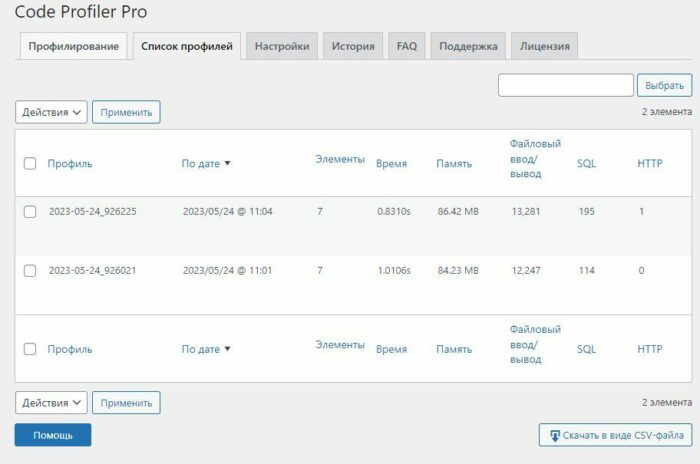This screenshot has width=700, height=464.
Task: Click the 'Выбрать' search button
Action: 665,85
